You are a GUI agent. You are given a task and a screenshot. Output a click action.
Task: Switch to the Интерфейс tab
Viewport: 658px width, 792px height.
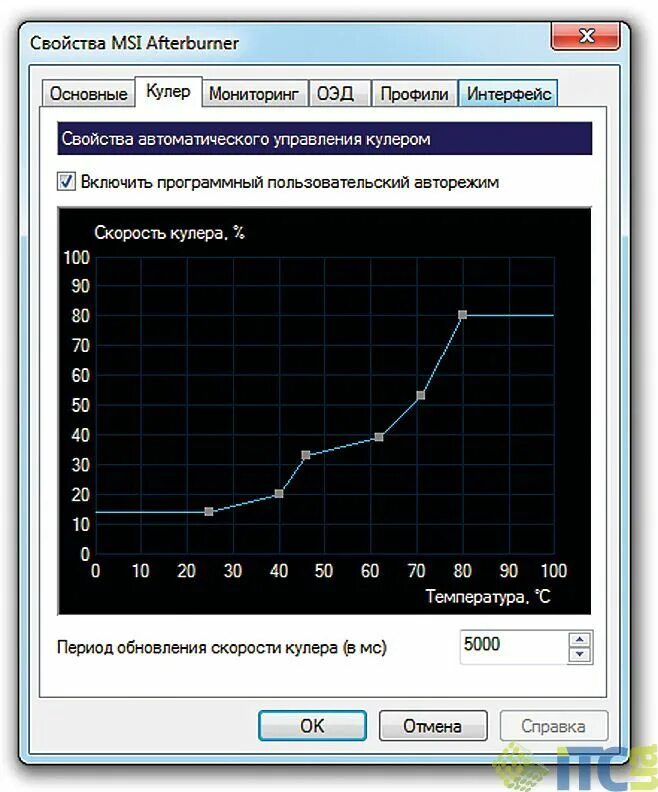pos(509,93)
